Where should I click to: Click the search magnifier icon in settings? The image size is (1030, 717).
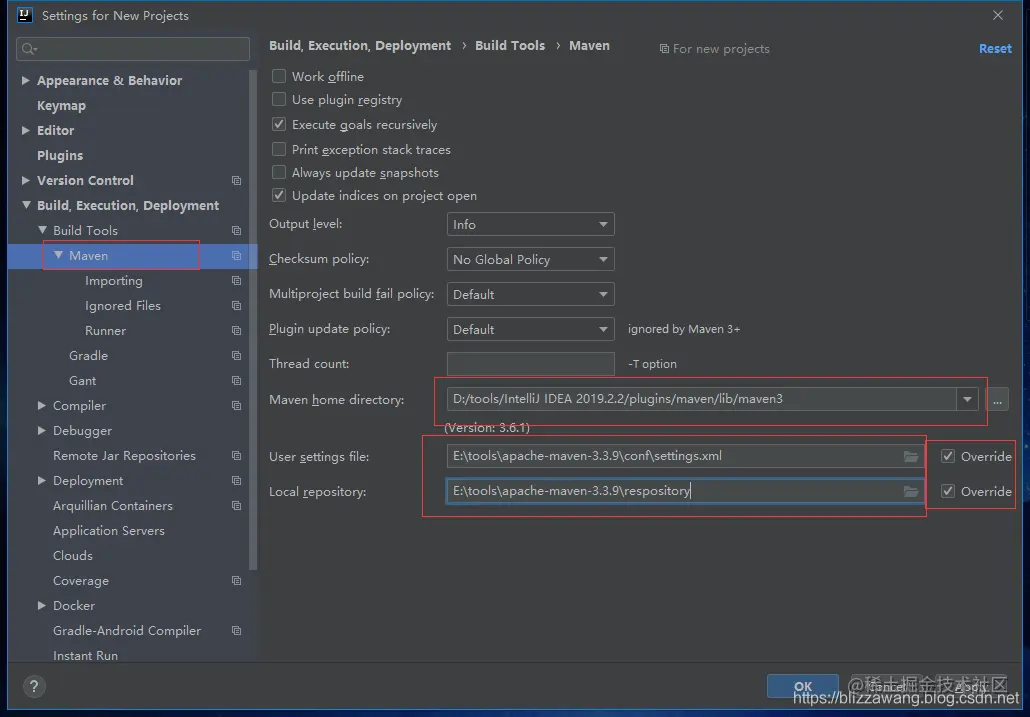(x=29, y=49)
